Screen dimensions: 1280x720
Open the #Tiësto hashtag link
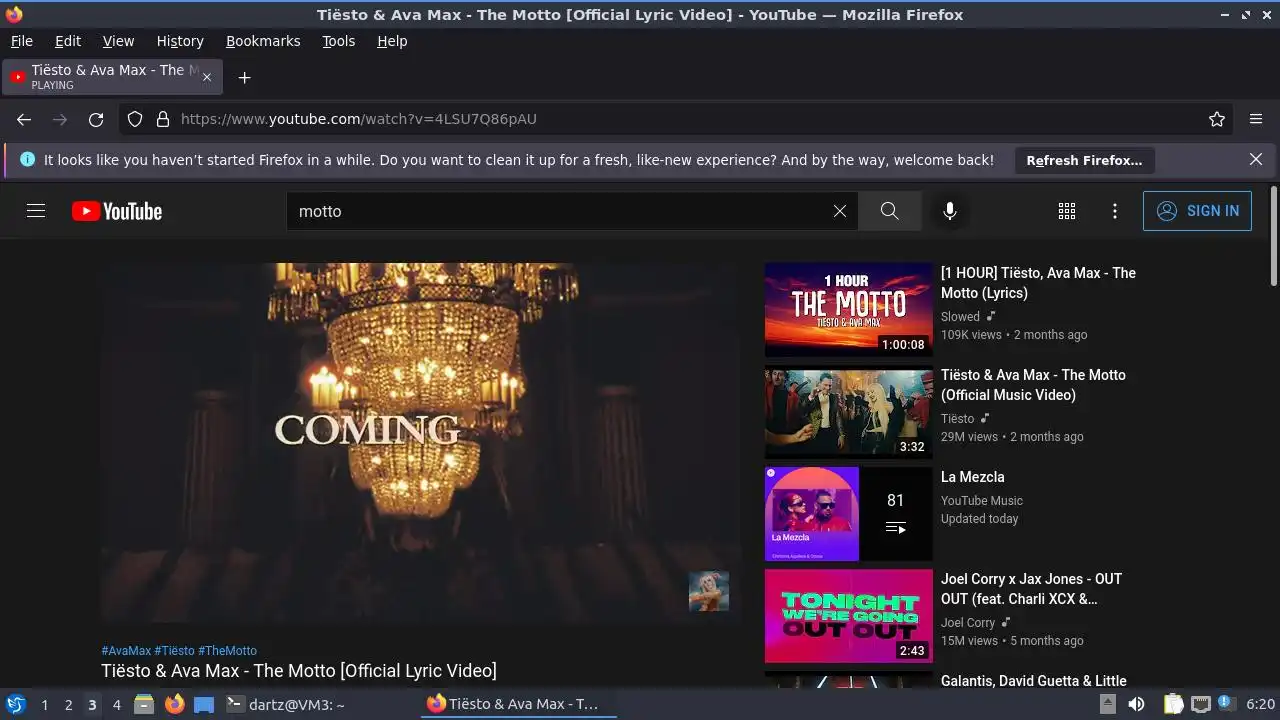[174, 651]
